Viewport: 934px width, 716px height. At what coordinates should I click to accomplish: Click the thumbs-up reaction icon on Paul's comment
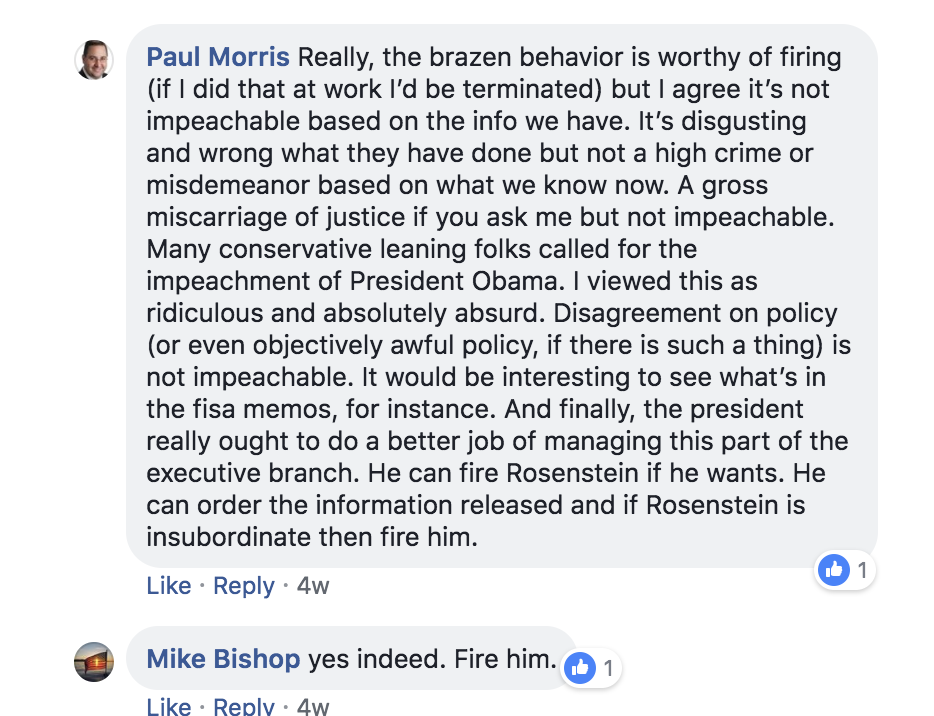(x=834, y=571)
